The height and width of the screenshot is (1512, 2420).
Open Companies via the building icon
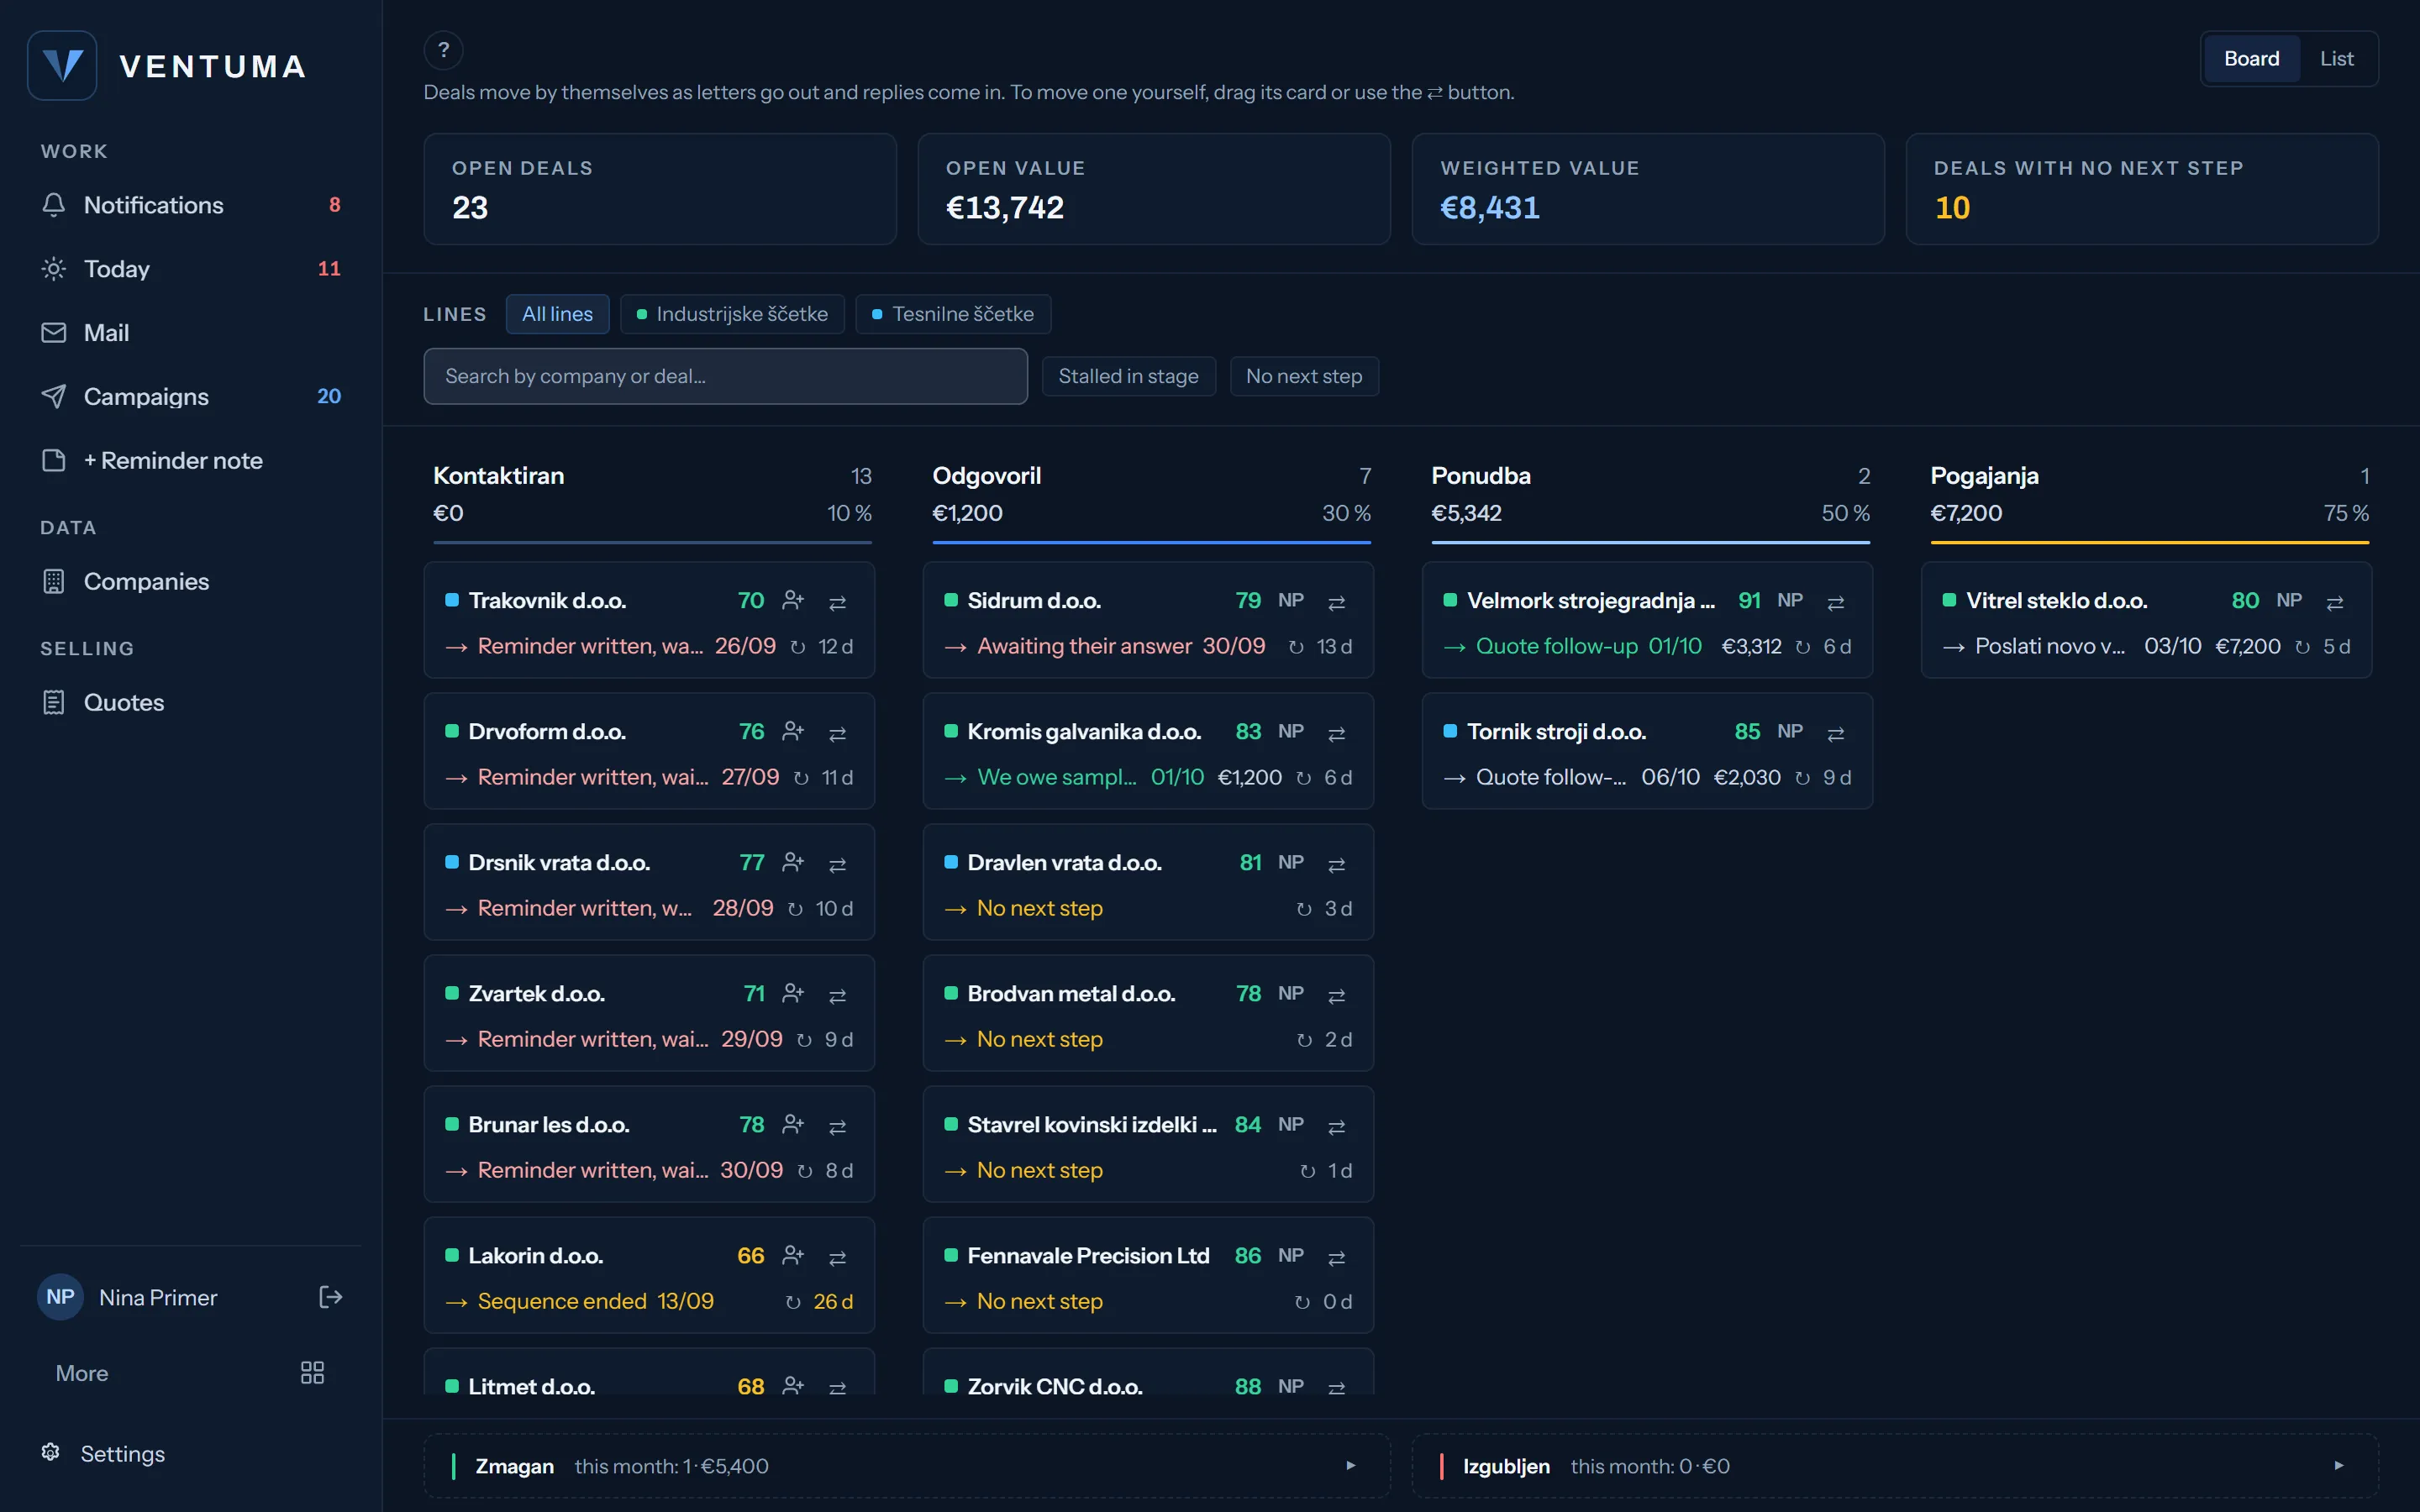pos(54,582)
